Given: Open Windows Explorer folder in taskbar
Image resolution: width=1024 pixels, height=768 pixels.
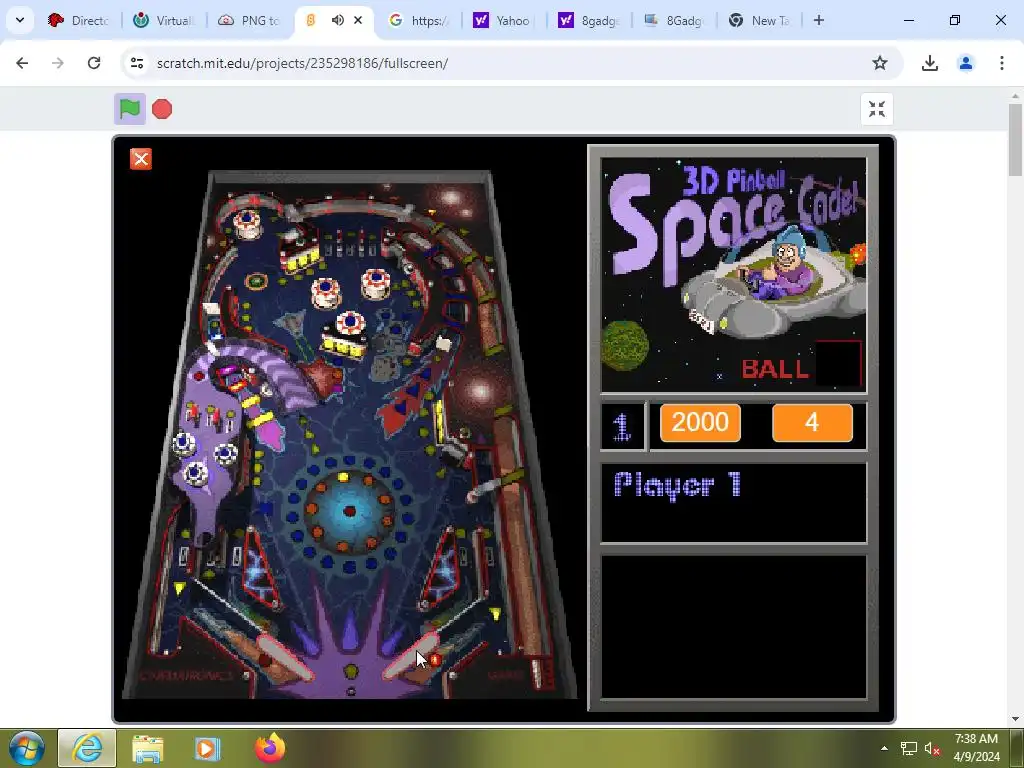Looking at the screenshot, I should click(148, 748).
